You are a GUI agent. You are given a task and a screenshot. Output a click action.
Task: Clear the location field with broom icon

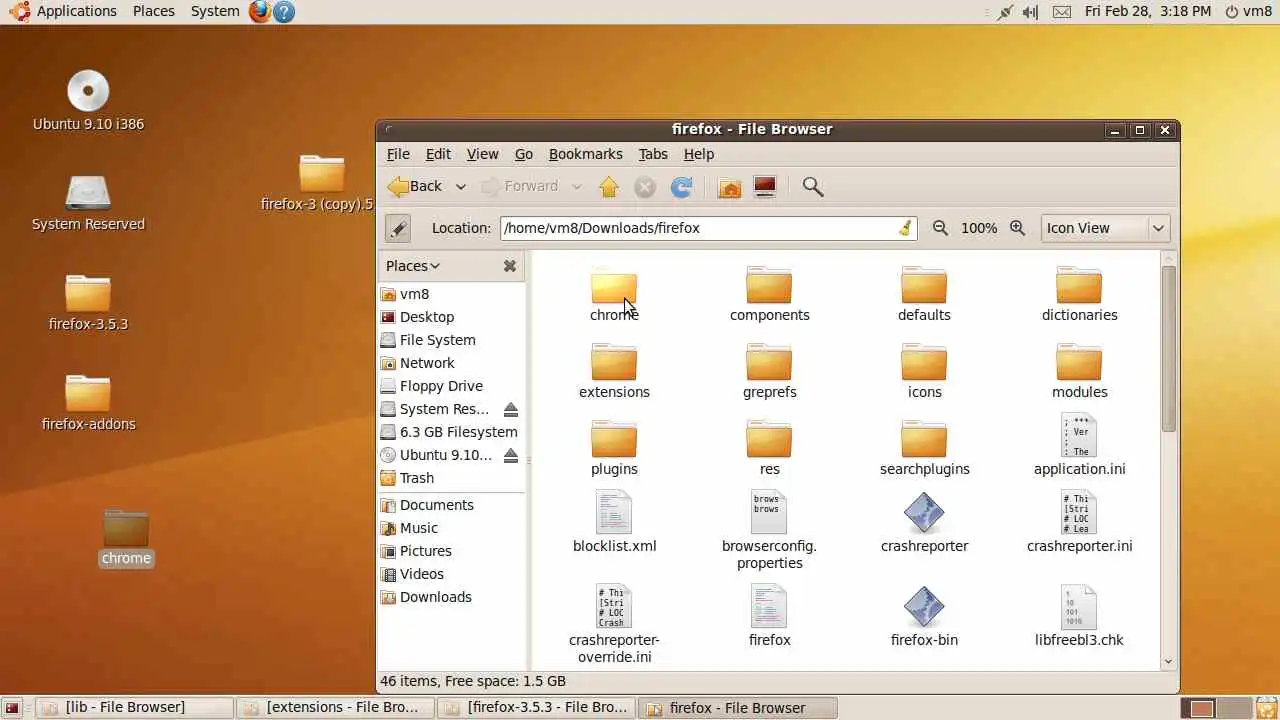tap(905, 228)
